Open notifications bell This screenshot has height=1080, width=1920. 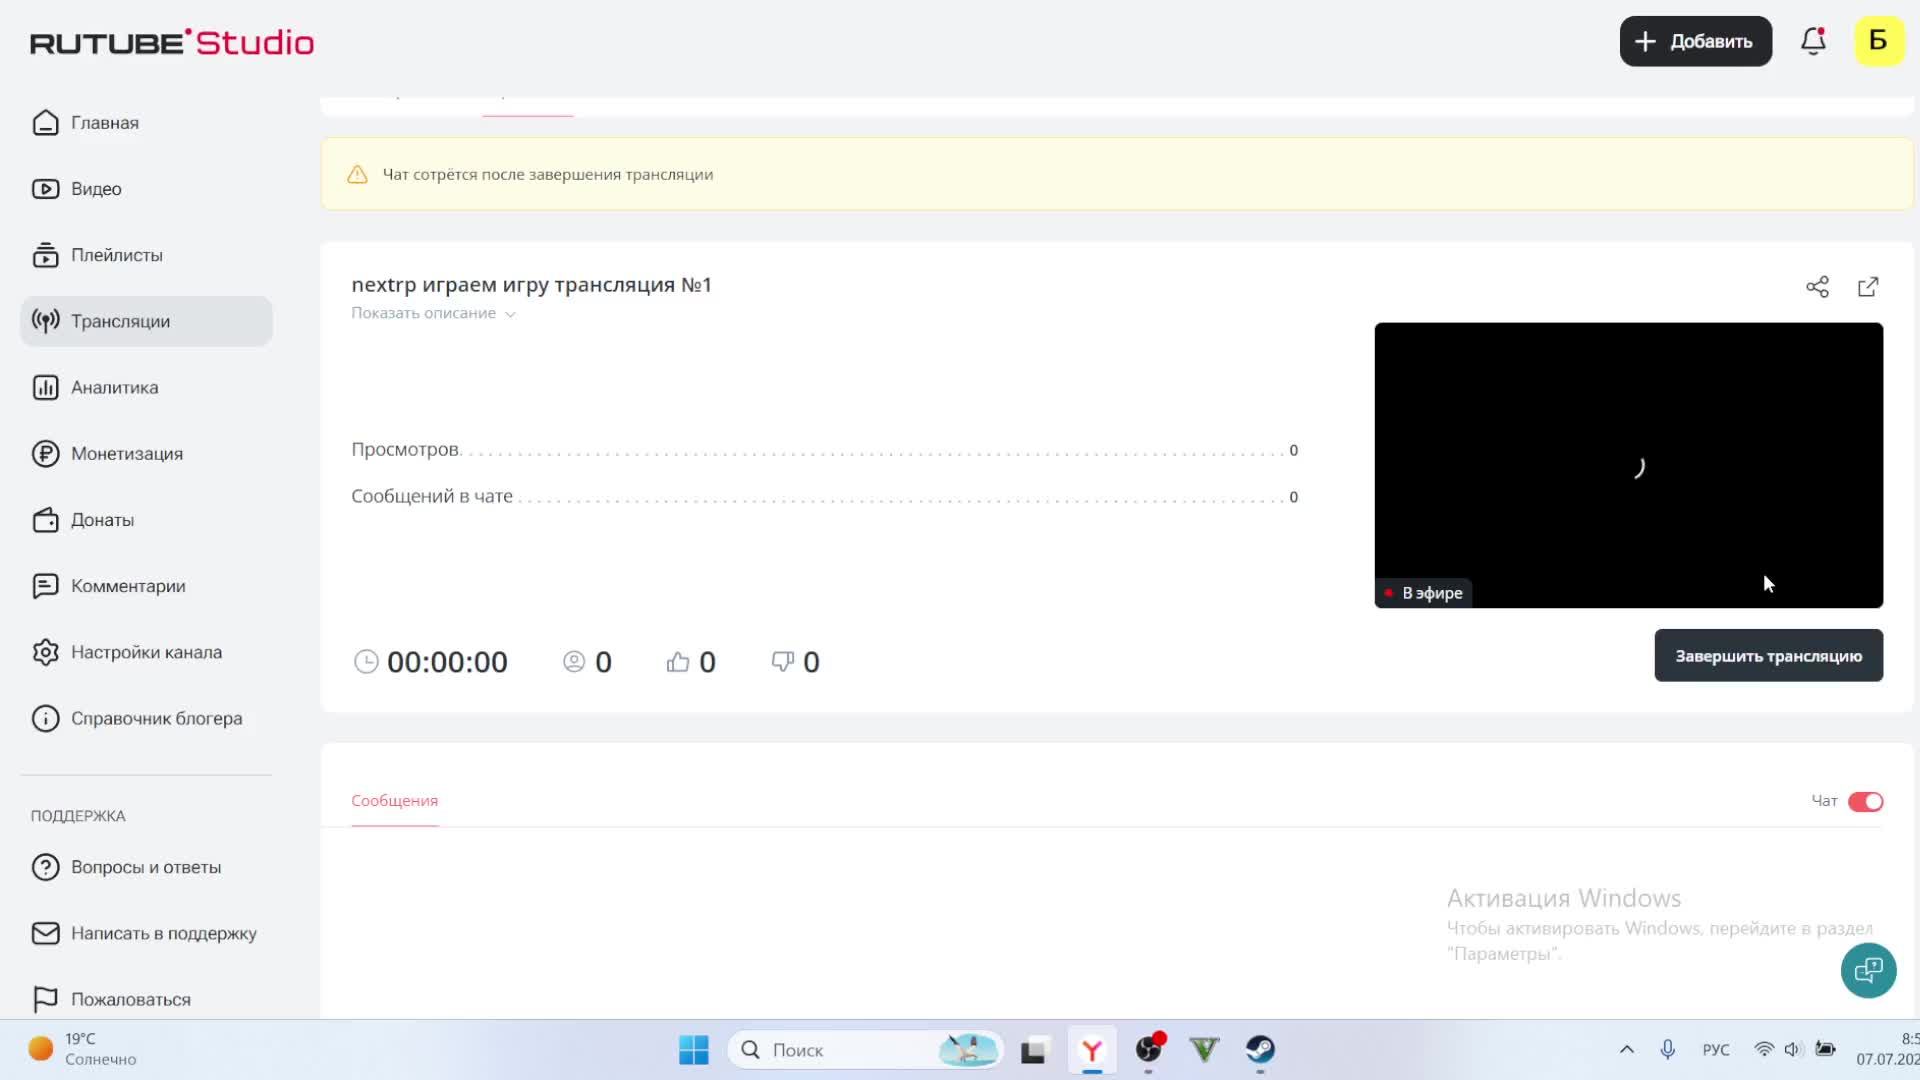[1813, 41]
